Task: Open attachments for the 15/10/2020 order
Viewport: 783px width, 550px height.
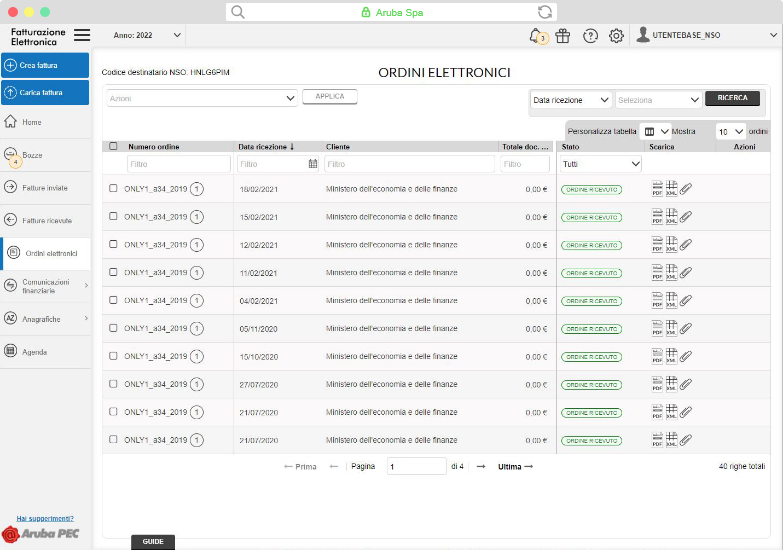Action: [x=686, y=357]
